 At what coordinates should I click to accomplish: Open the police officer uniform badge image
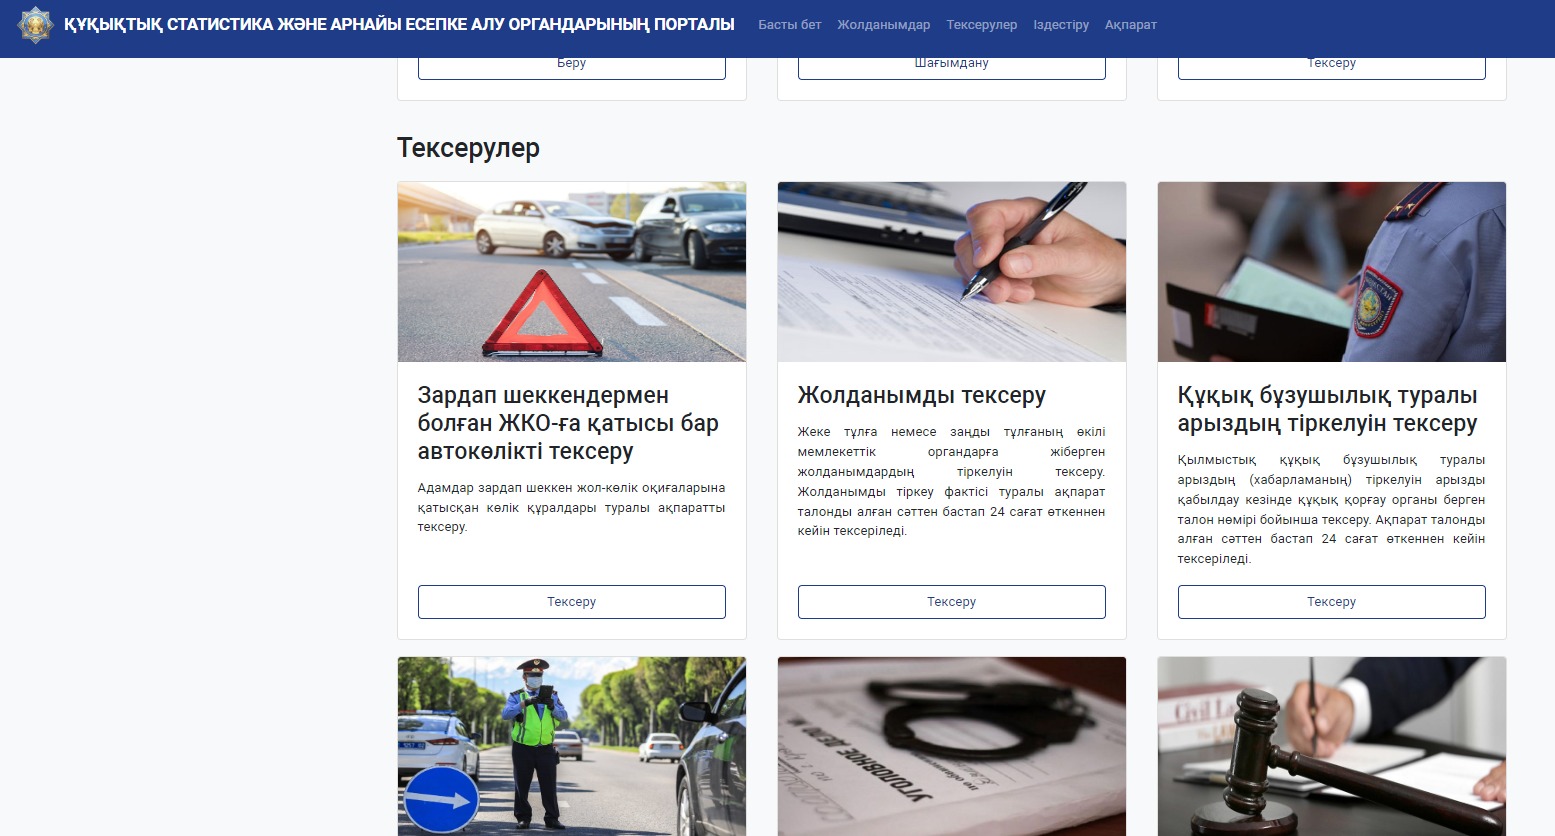click(1331, 272)
